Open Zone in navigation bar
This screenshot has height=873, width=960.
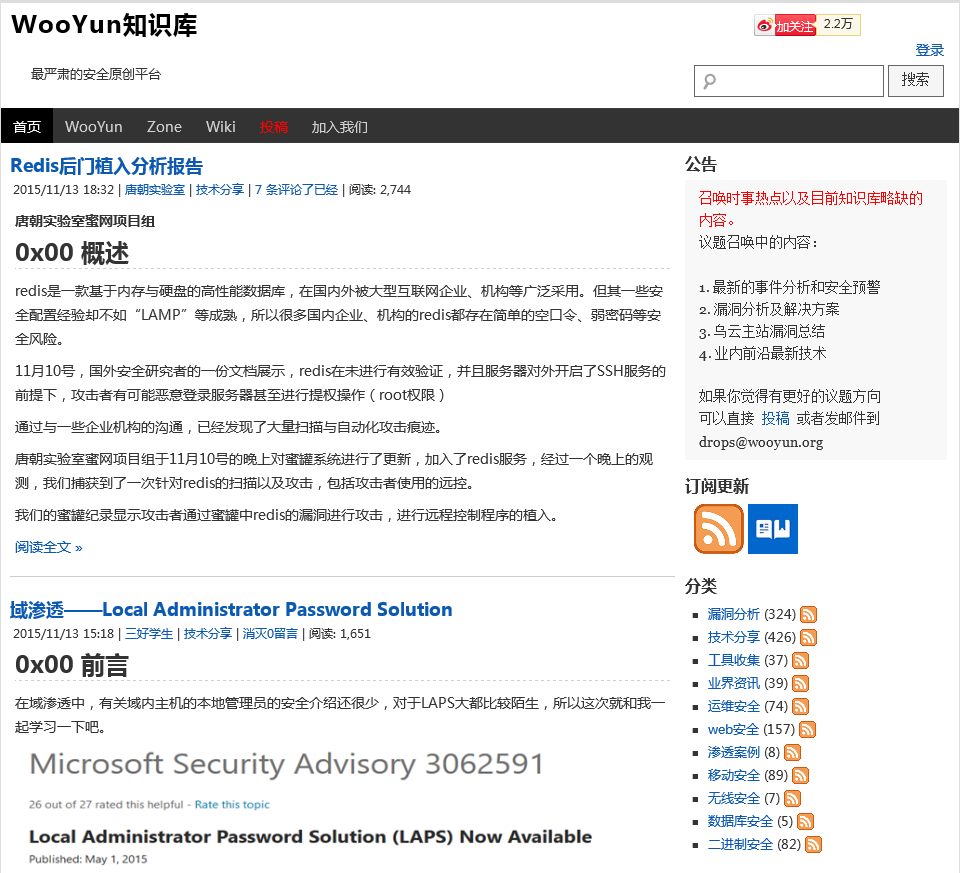[164, 127]
